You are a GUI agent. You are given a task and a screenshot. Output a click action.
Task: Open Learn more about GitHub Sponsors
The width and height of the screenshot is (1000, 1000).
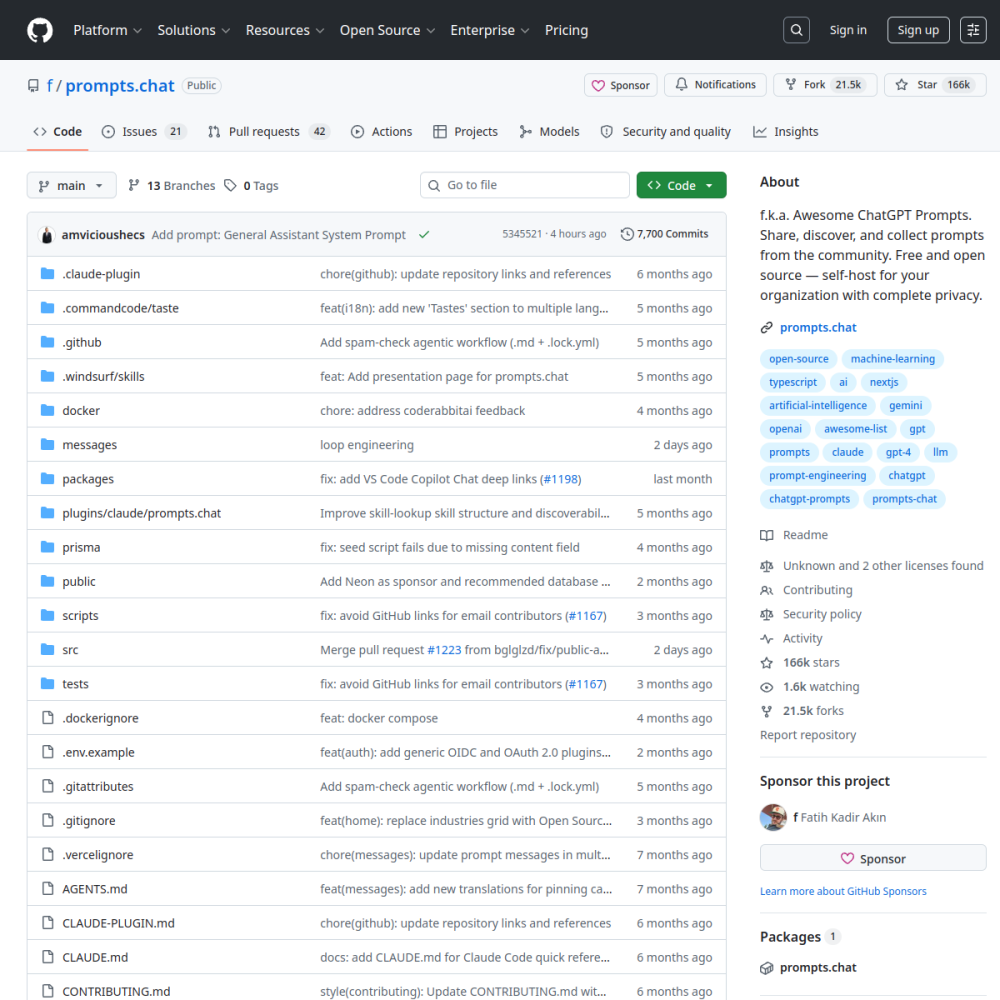point(842,891)
